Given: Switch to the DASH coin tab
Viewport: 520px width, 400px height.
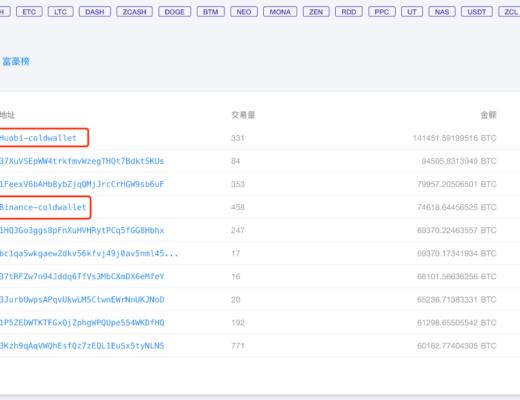Looking at the screenshot, I should tap(95, 12).
